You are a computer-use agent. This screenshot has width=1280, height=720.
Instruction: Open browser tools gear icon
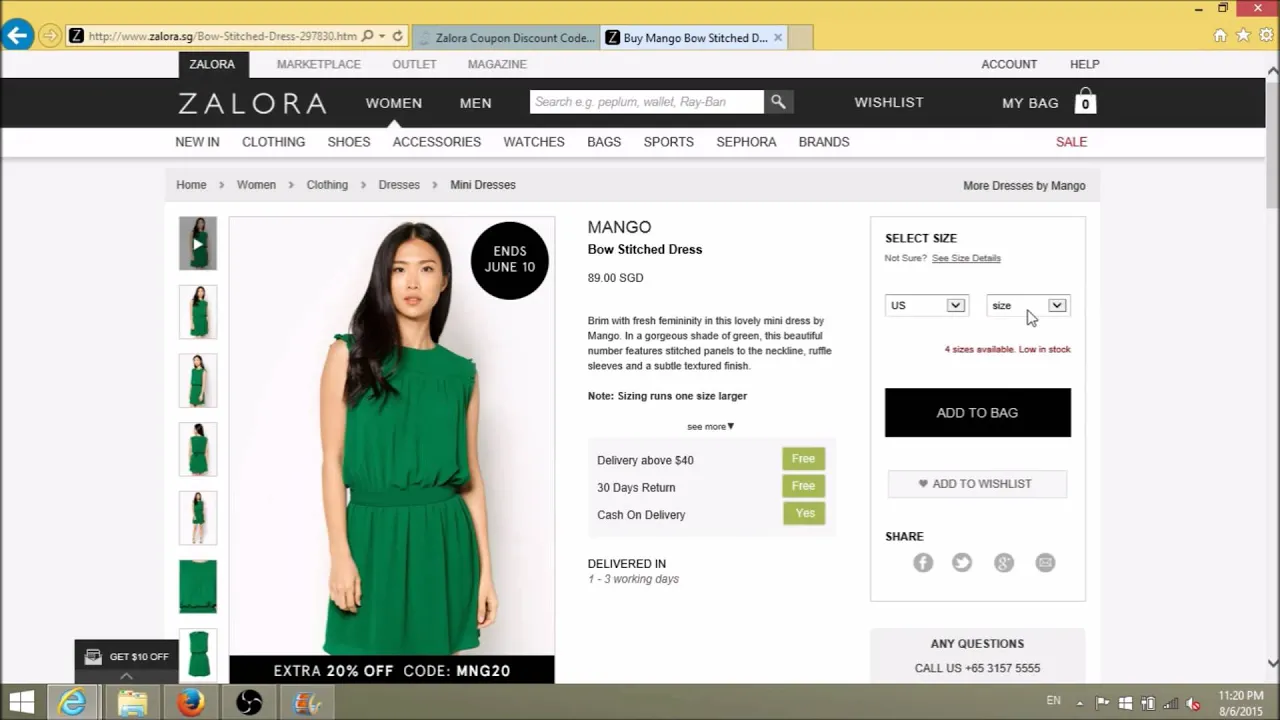click(x=1266, y=35)
